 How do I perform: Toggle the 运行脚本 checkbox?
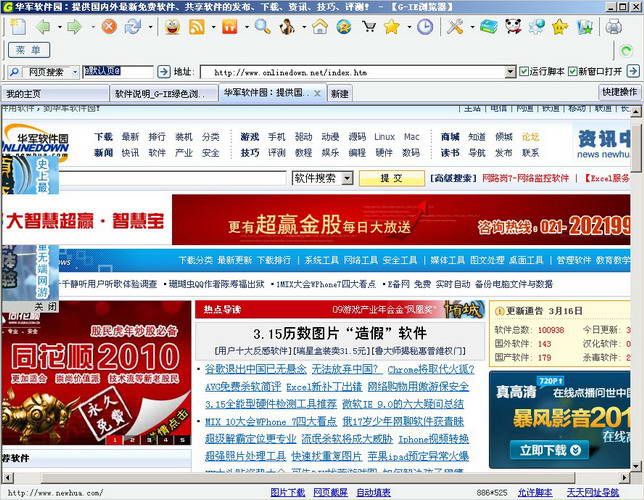coord(524,71)
